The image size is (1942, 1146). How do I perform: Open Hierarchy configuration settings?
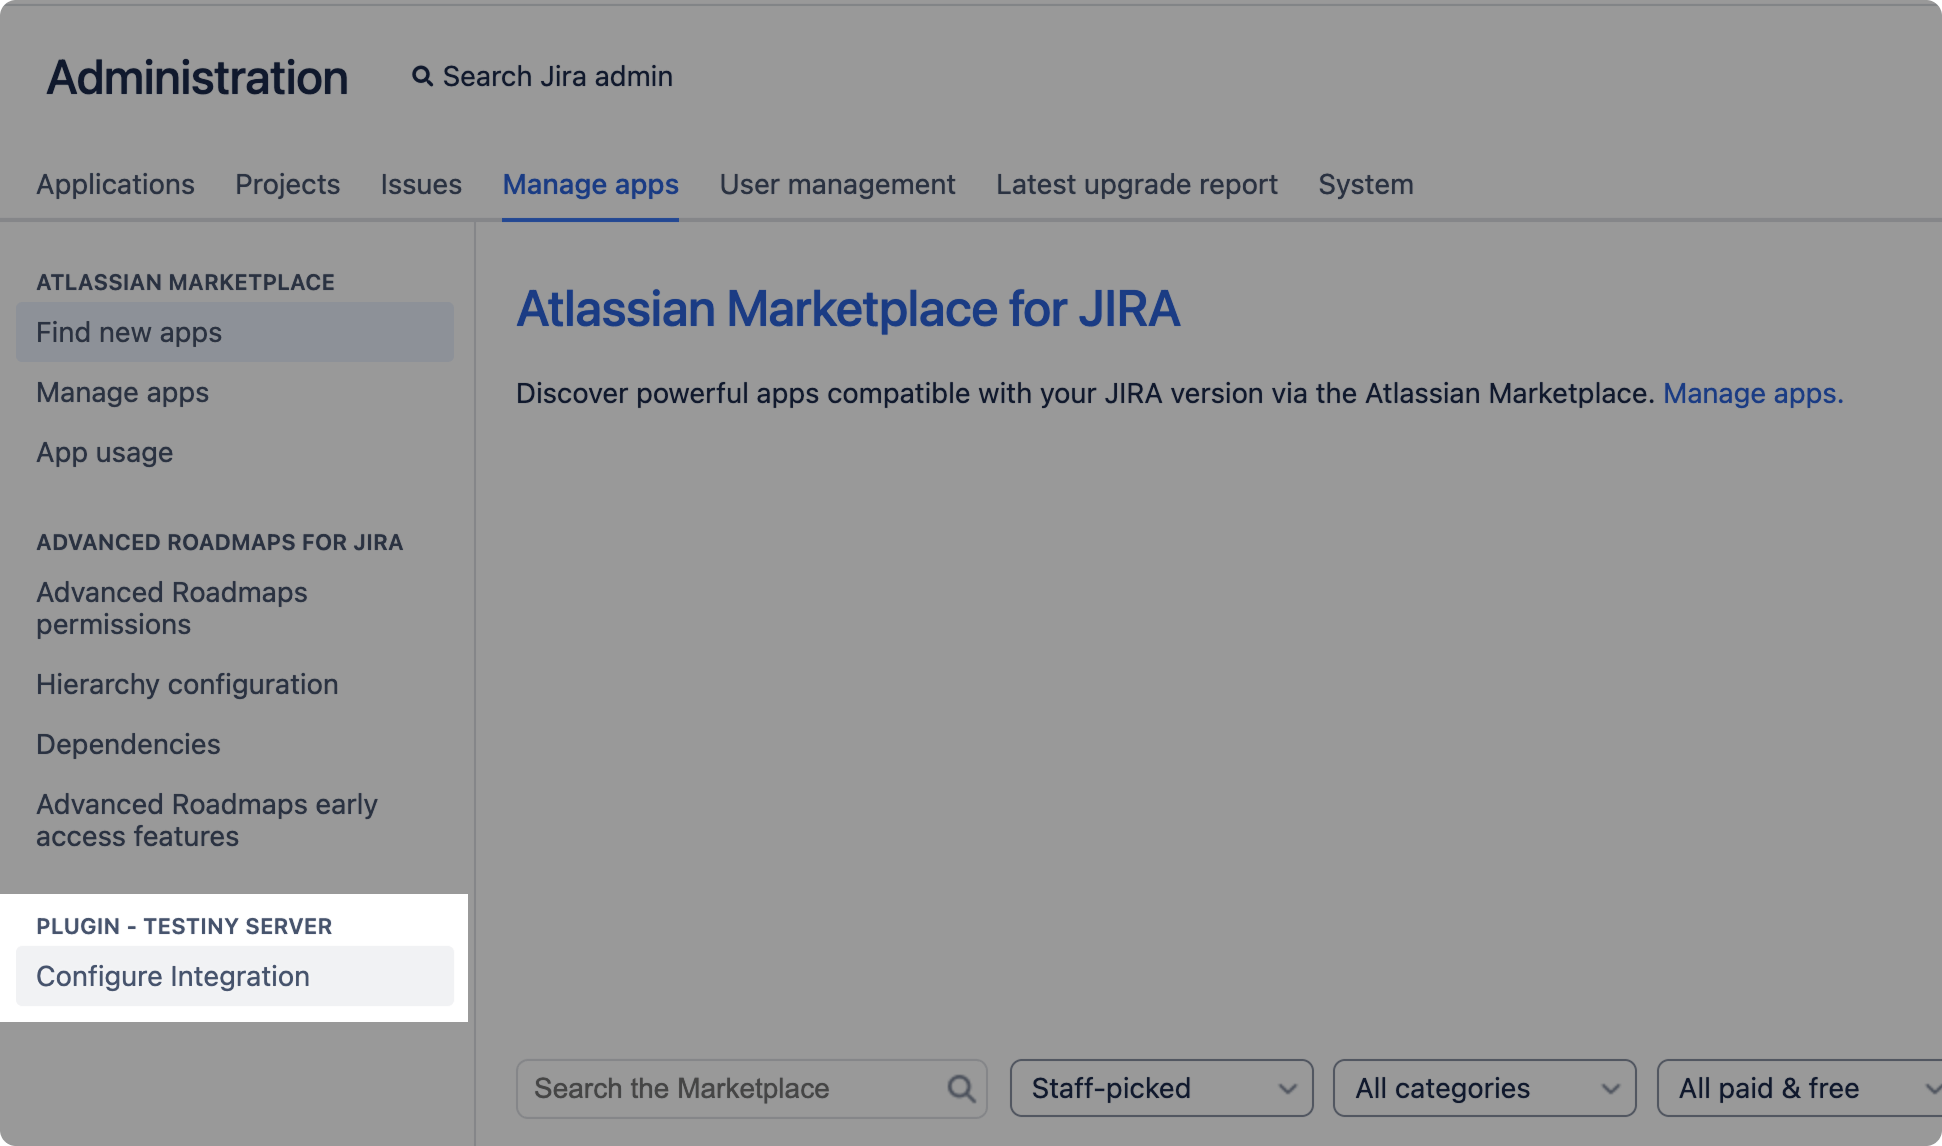(187, 684)
